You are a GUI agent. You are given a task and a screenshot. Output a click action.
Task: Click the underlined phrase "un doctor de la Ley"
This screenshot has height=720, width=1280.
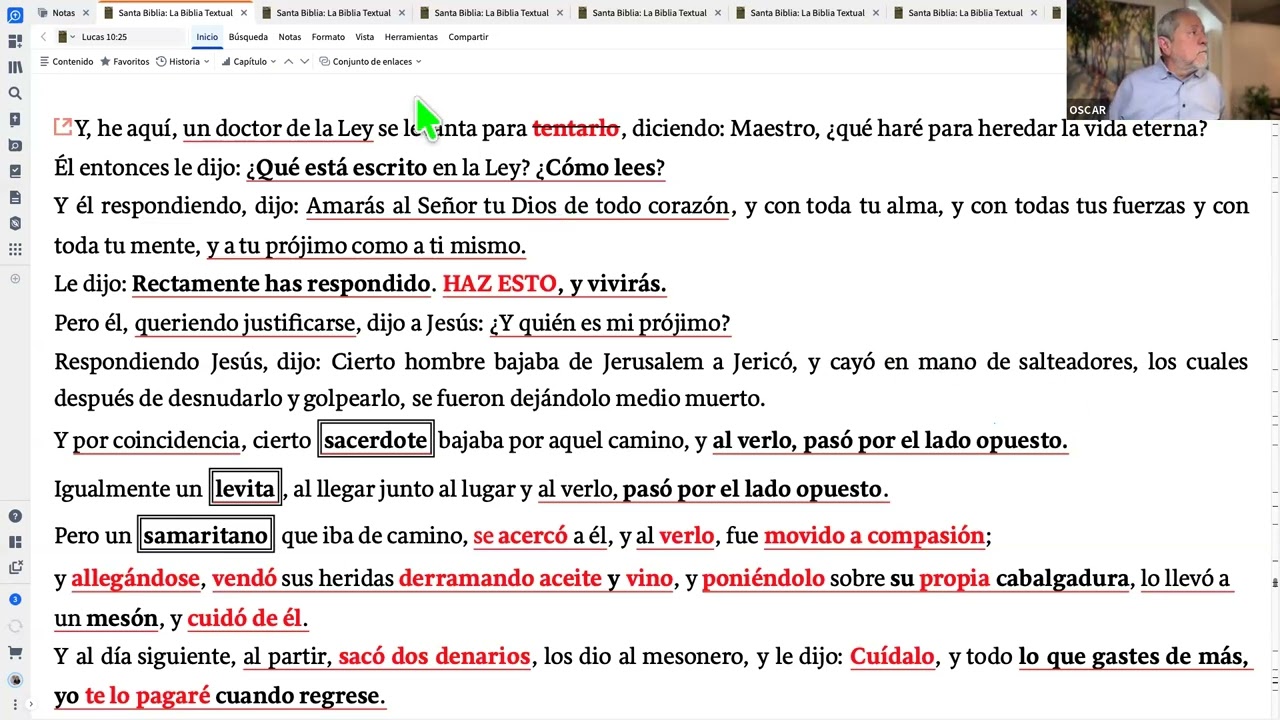coord(278,129)
